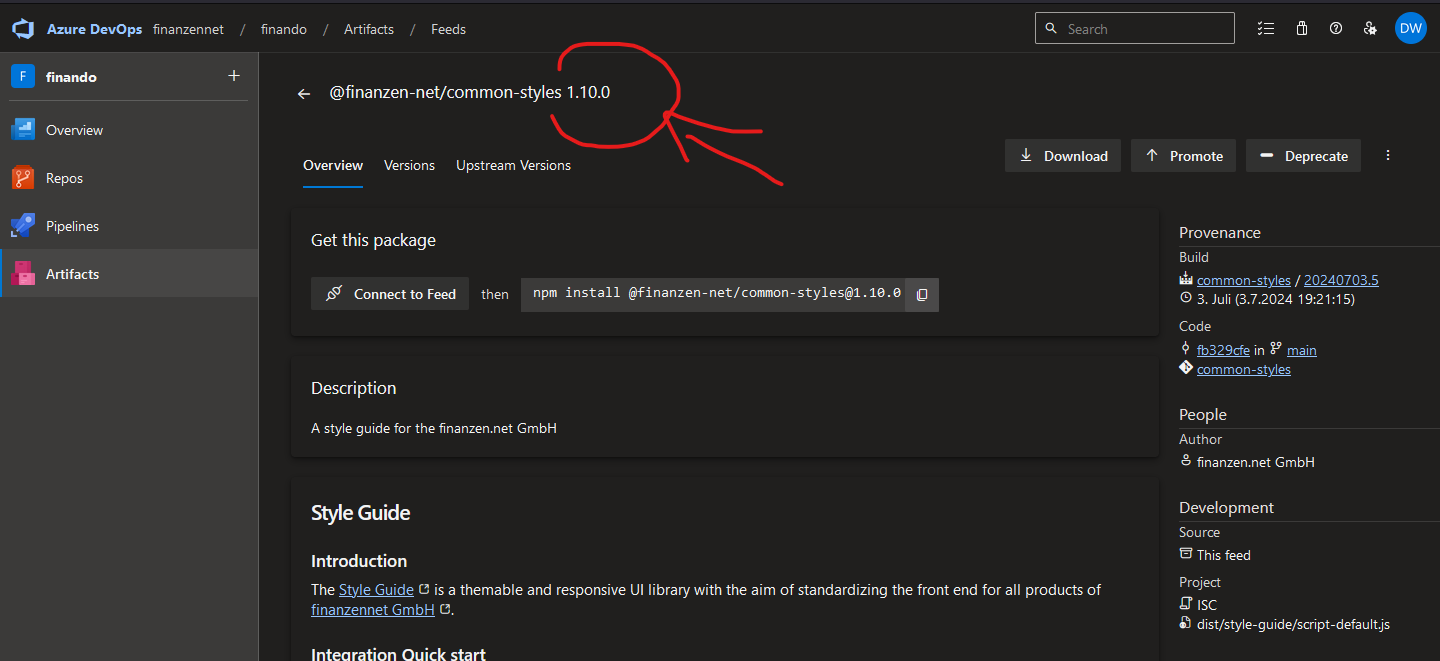Open the main branch link
Image resolution: width=1440 pixels, height=661 pixels.
(x=1301, y=350)
